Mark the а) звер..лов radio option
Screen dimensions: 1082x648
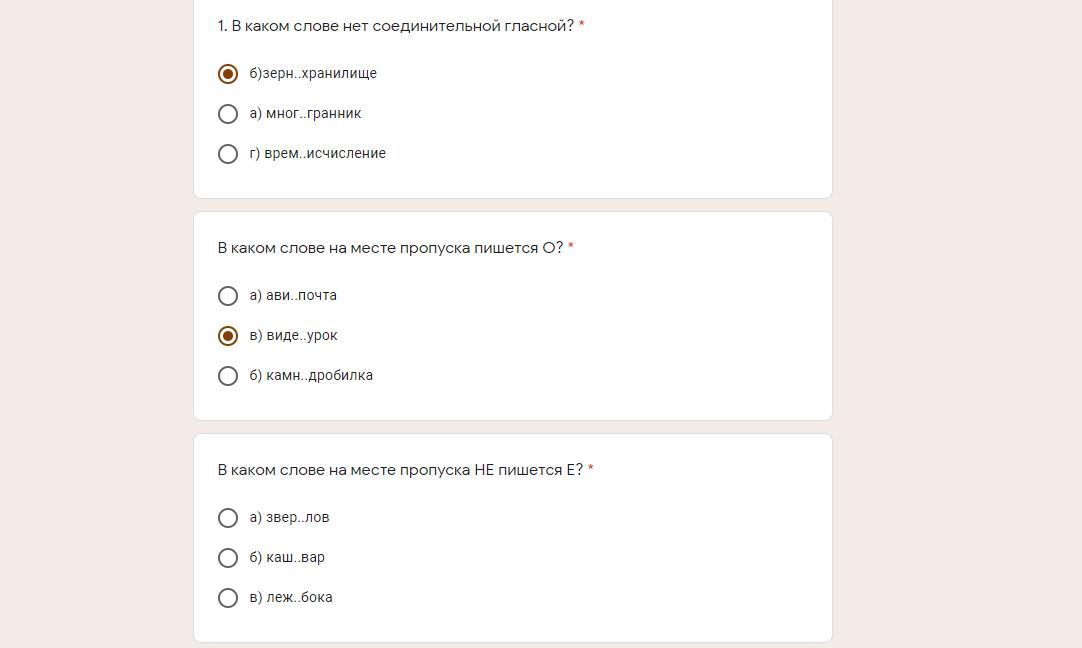tap(228, 518)
